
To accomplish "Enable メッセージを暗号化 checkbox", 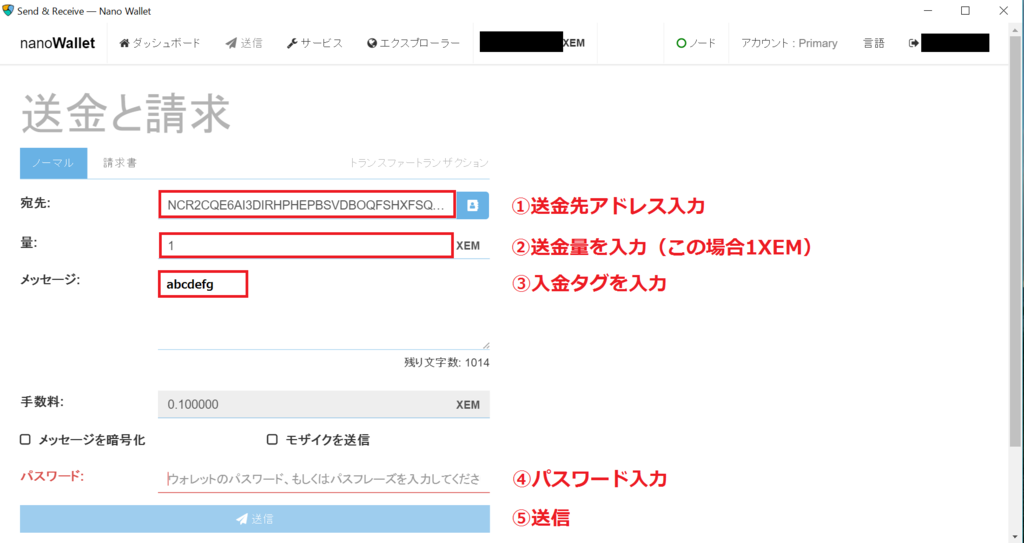I will 25,440.
